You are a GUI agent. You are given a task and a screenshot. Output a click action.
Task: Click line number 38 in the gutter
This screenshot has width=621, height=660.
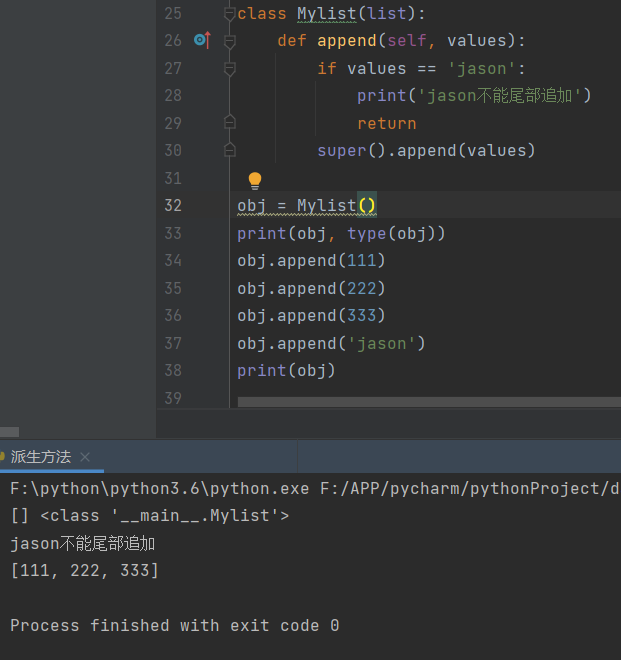(x=173, y=370)
